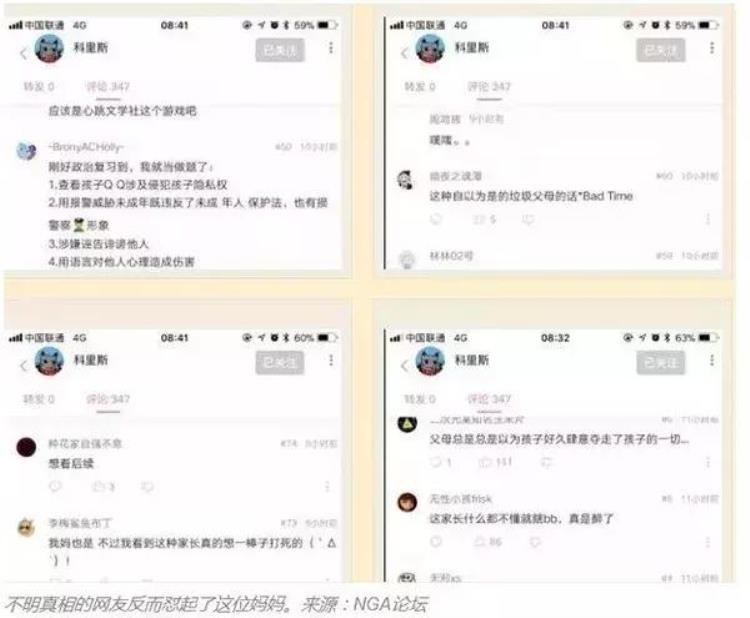Open more options on the Bad Time comment

pyautogui.click(x=707, y=220)
